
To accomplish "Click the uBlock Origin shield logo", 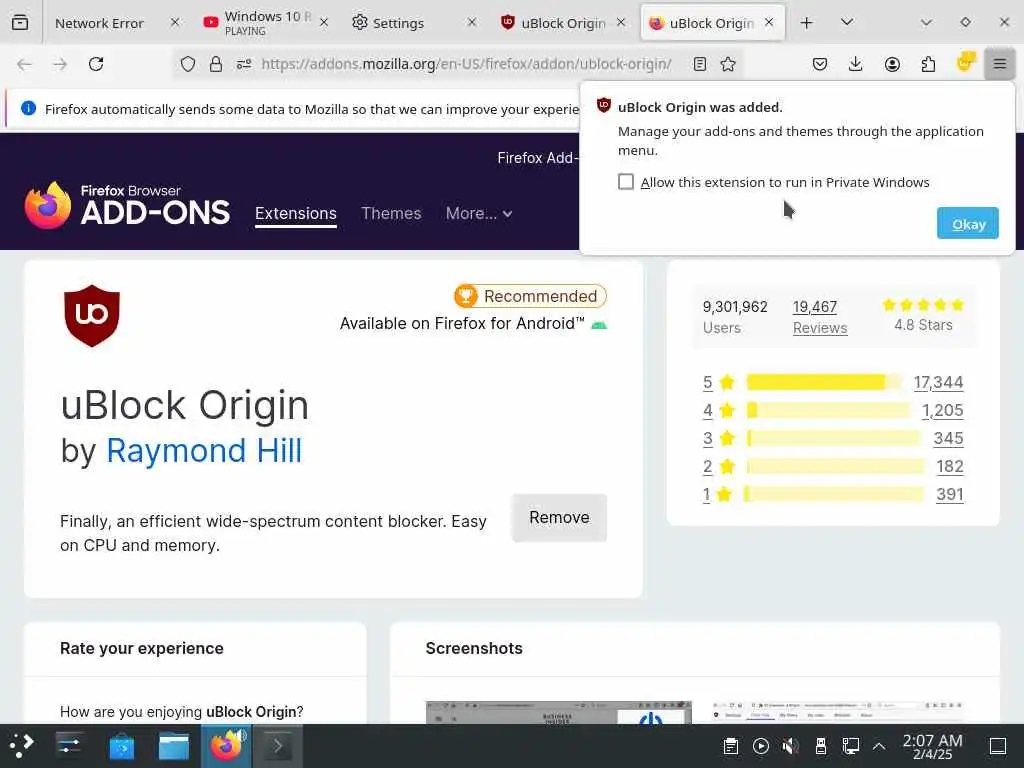I will pos(92,315).
